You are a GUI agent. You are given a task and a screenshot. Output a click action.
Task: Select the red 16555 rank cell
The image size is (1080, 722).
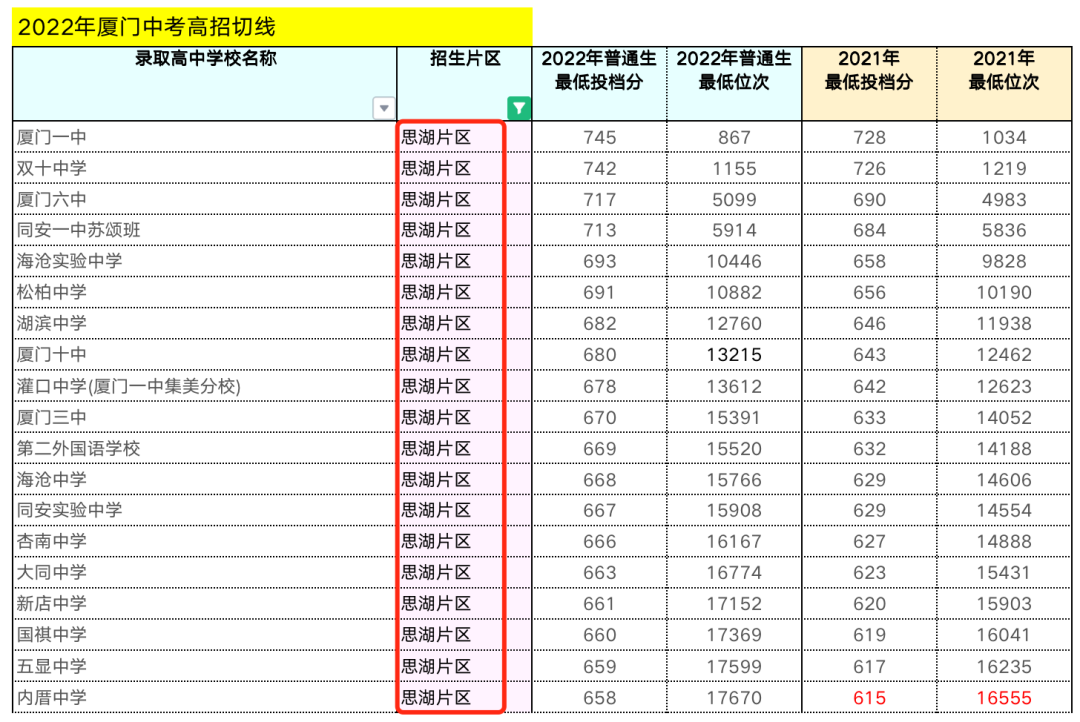(x=1004, y=697)
